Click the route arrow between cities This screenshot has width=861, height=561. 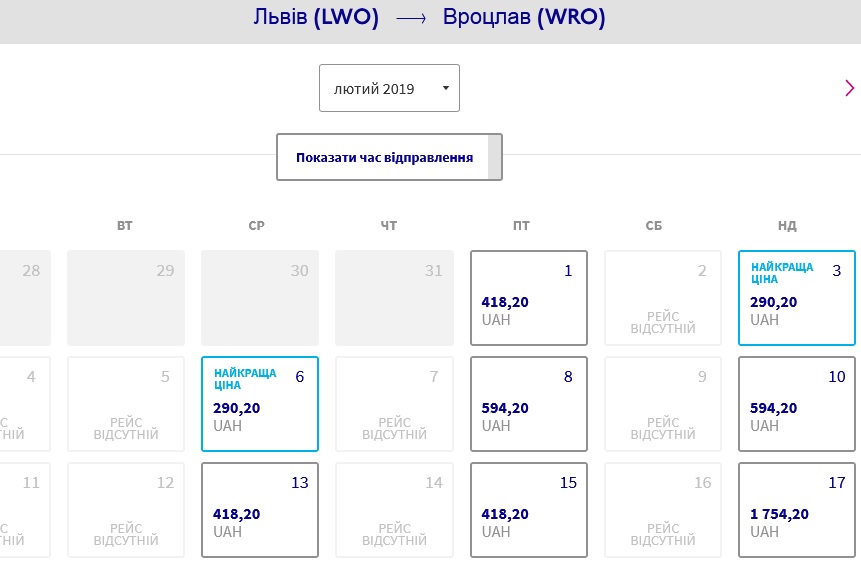tap(411, 19)
